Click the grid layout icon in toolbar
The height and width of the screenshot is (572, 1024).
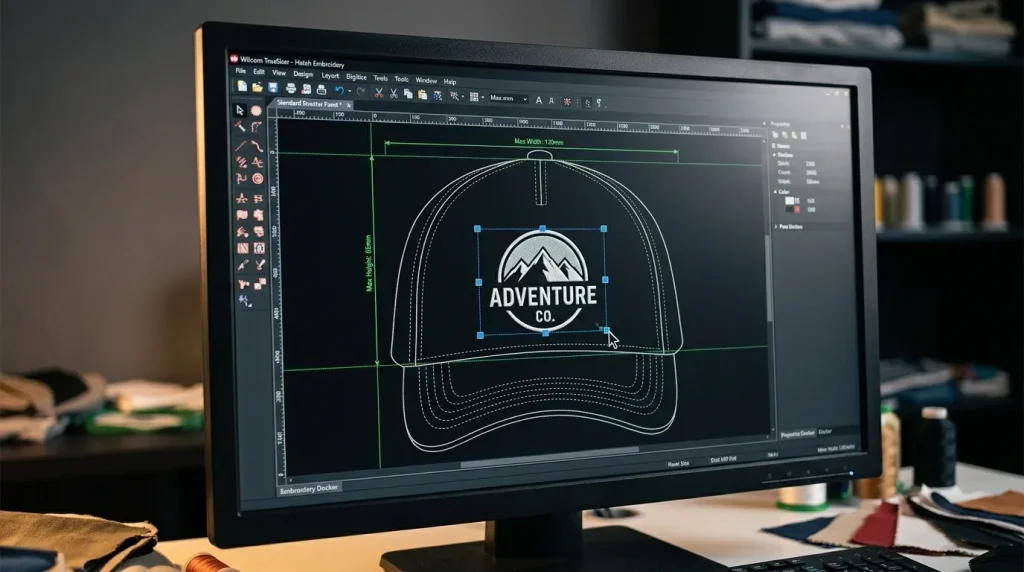(x=474, y=97)
